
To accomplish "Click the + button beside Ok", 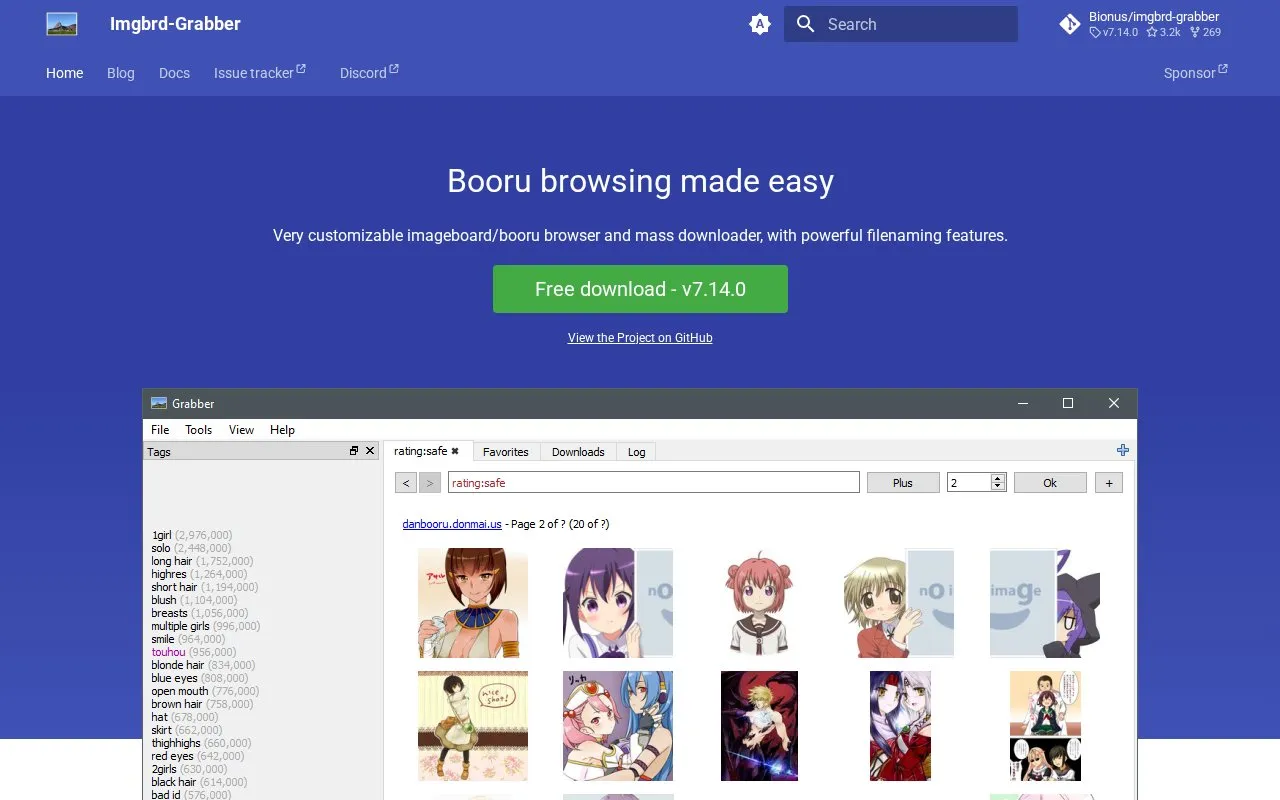I will click(1109, 483).
